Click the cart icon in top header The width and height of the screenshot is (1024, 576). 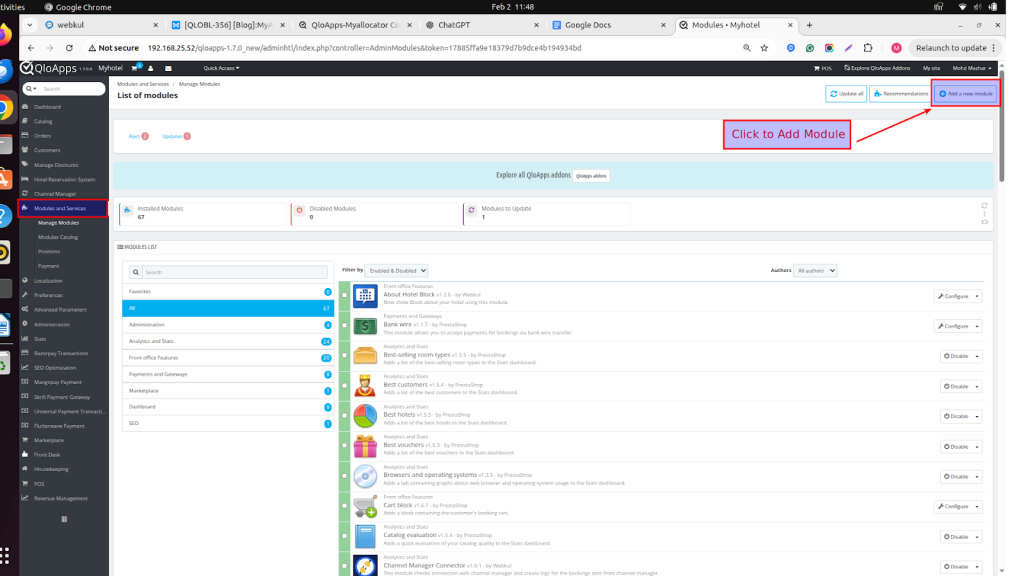pos(134,68)
